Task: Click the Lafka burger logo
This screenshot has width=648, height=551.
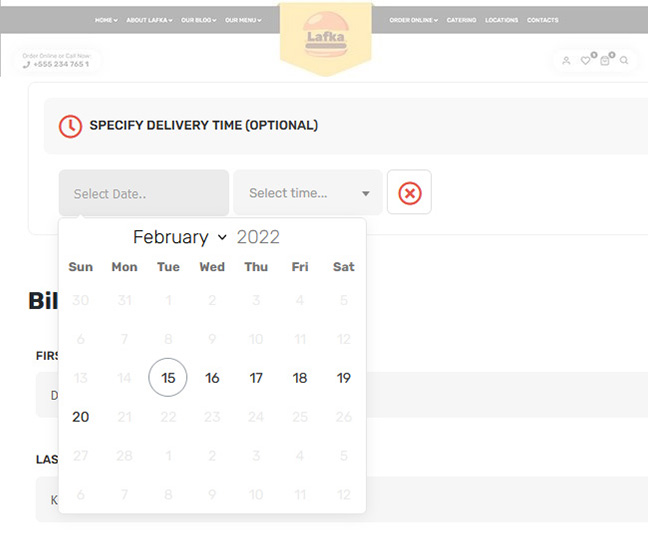Action: [325, 35]
